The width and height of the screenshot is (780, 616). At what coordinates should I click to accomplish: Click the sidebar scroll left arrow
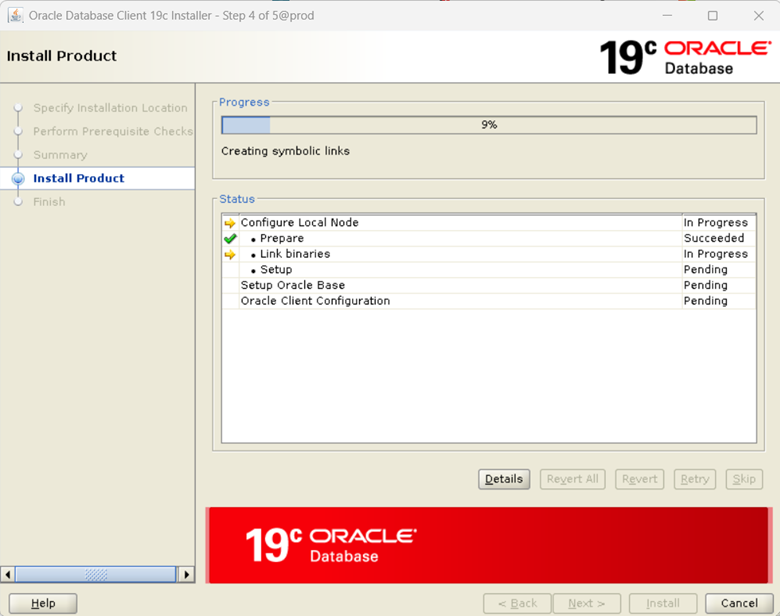click(7, 574)
